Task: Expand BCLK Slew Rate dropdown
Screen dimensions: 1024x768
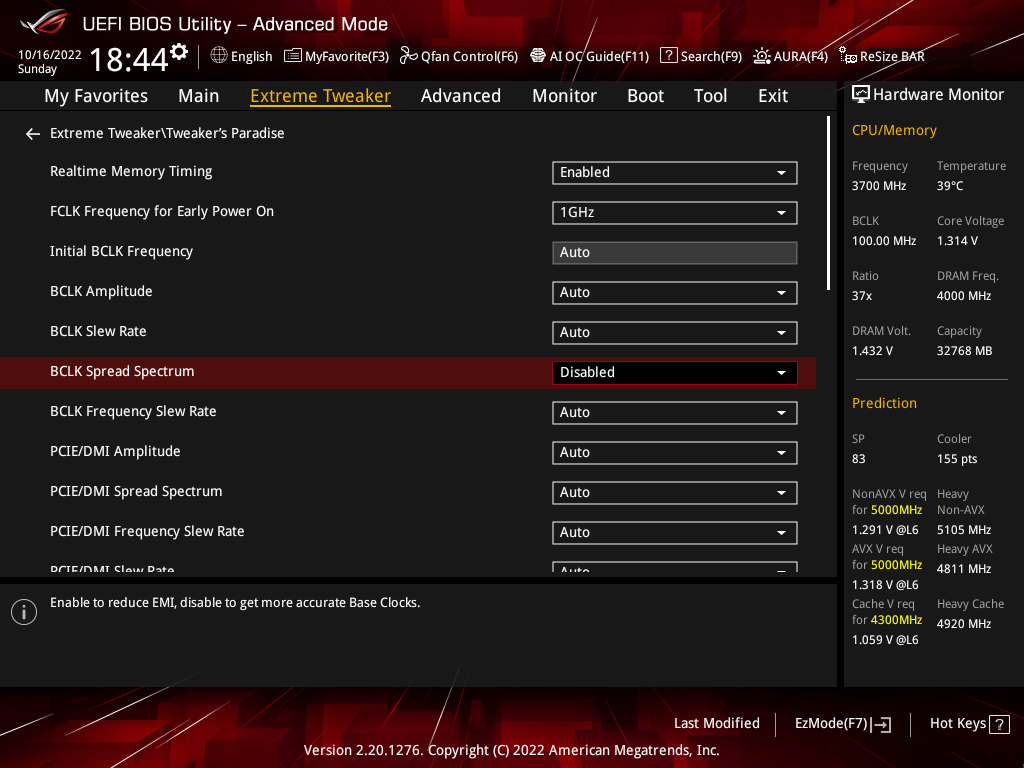Action: point(675,332)
